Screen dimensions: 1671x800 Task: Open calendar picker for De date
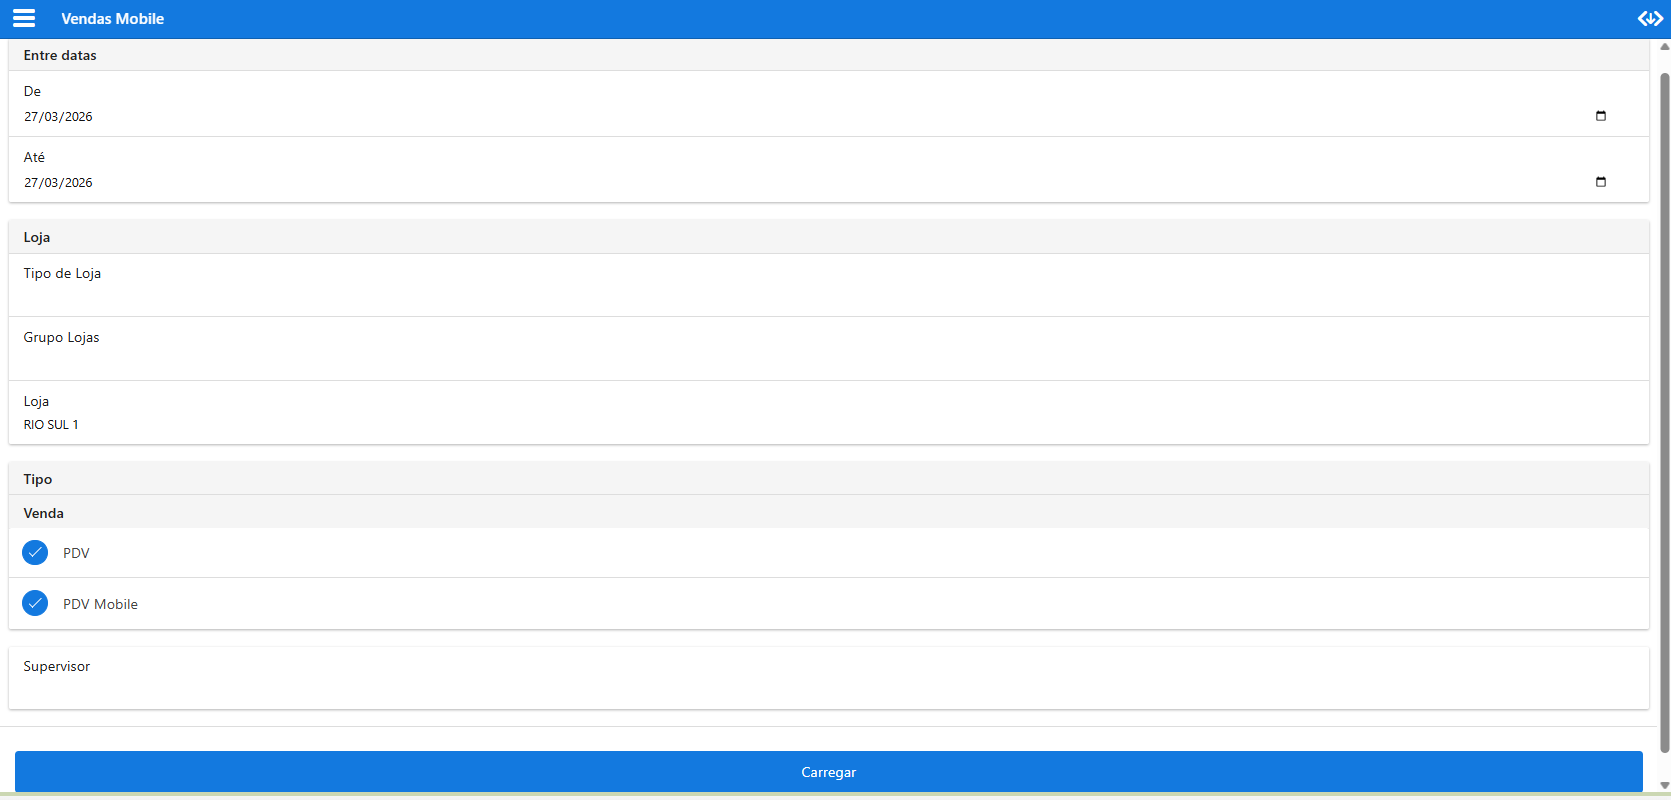1600,116
